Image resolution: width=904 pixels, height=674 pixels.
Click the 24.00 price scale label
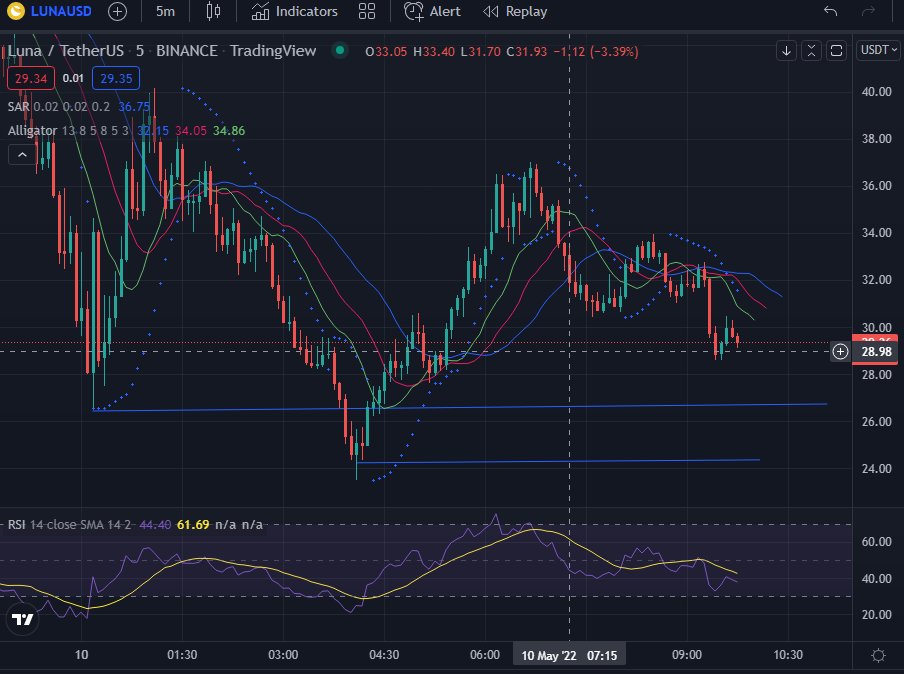point(876,469)
